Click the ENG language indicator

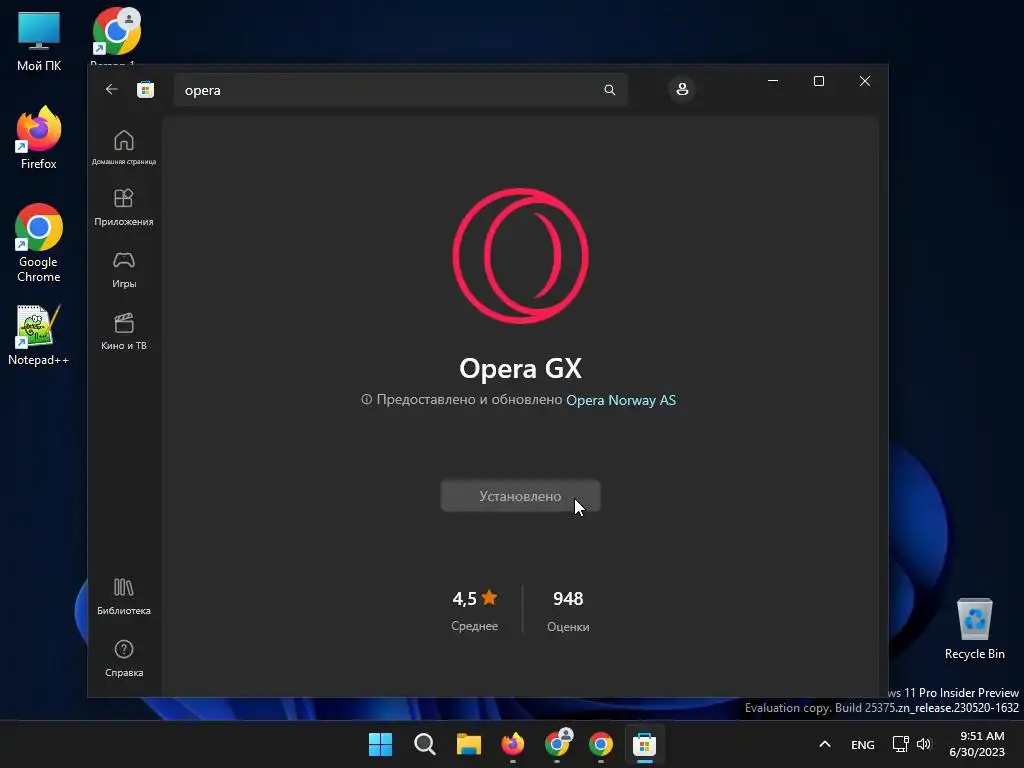click(x=863, y=744)
